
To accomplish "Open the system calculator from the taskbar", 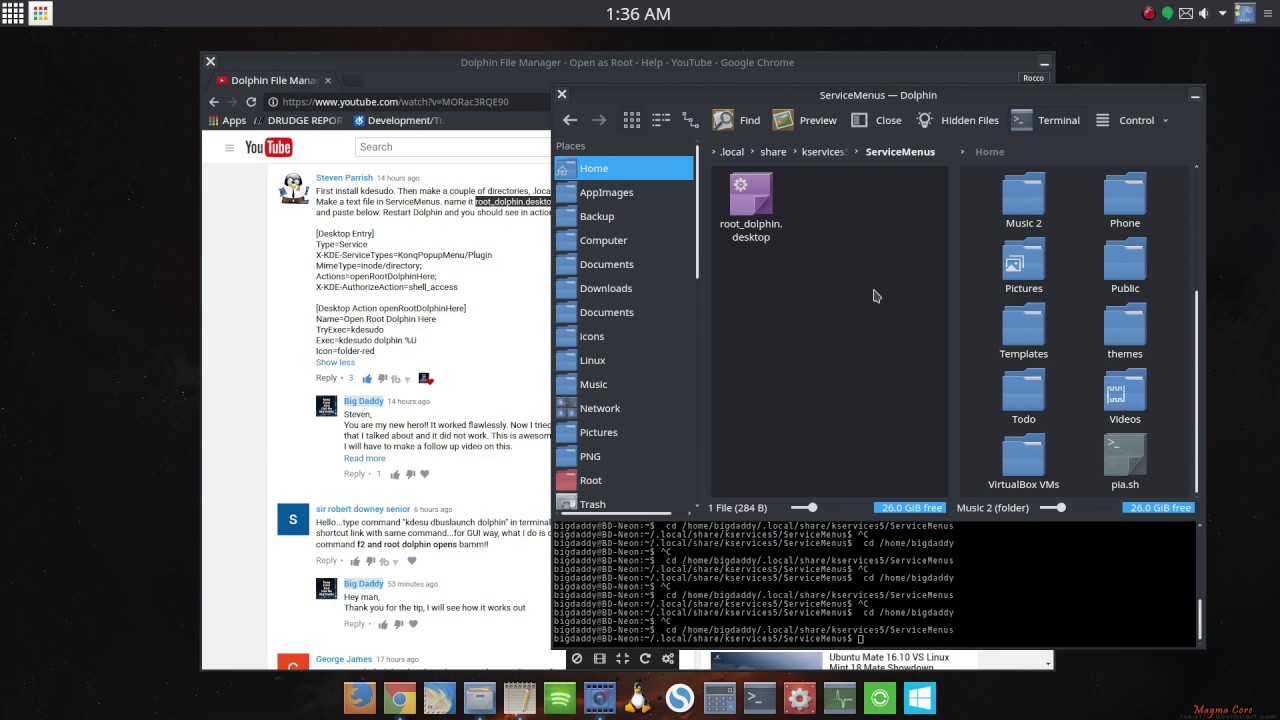I will (x=719, y=697).
